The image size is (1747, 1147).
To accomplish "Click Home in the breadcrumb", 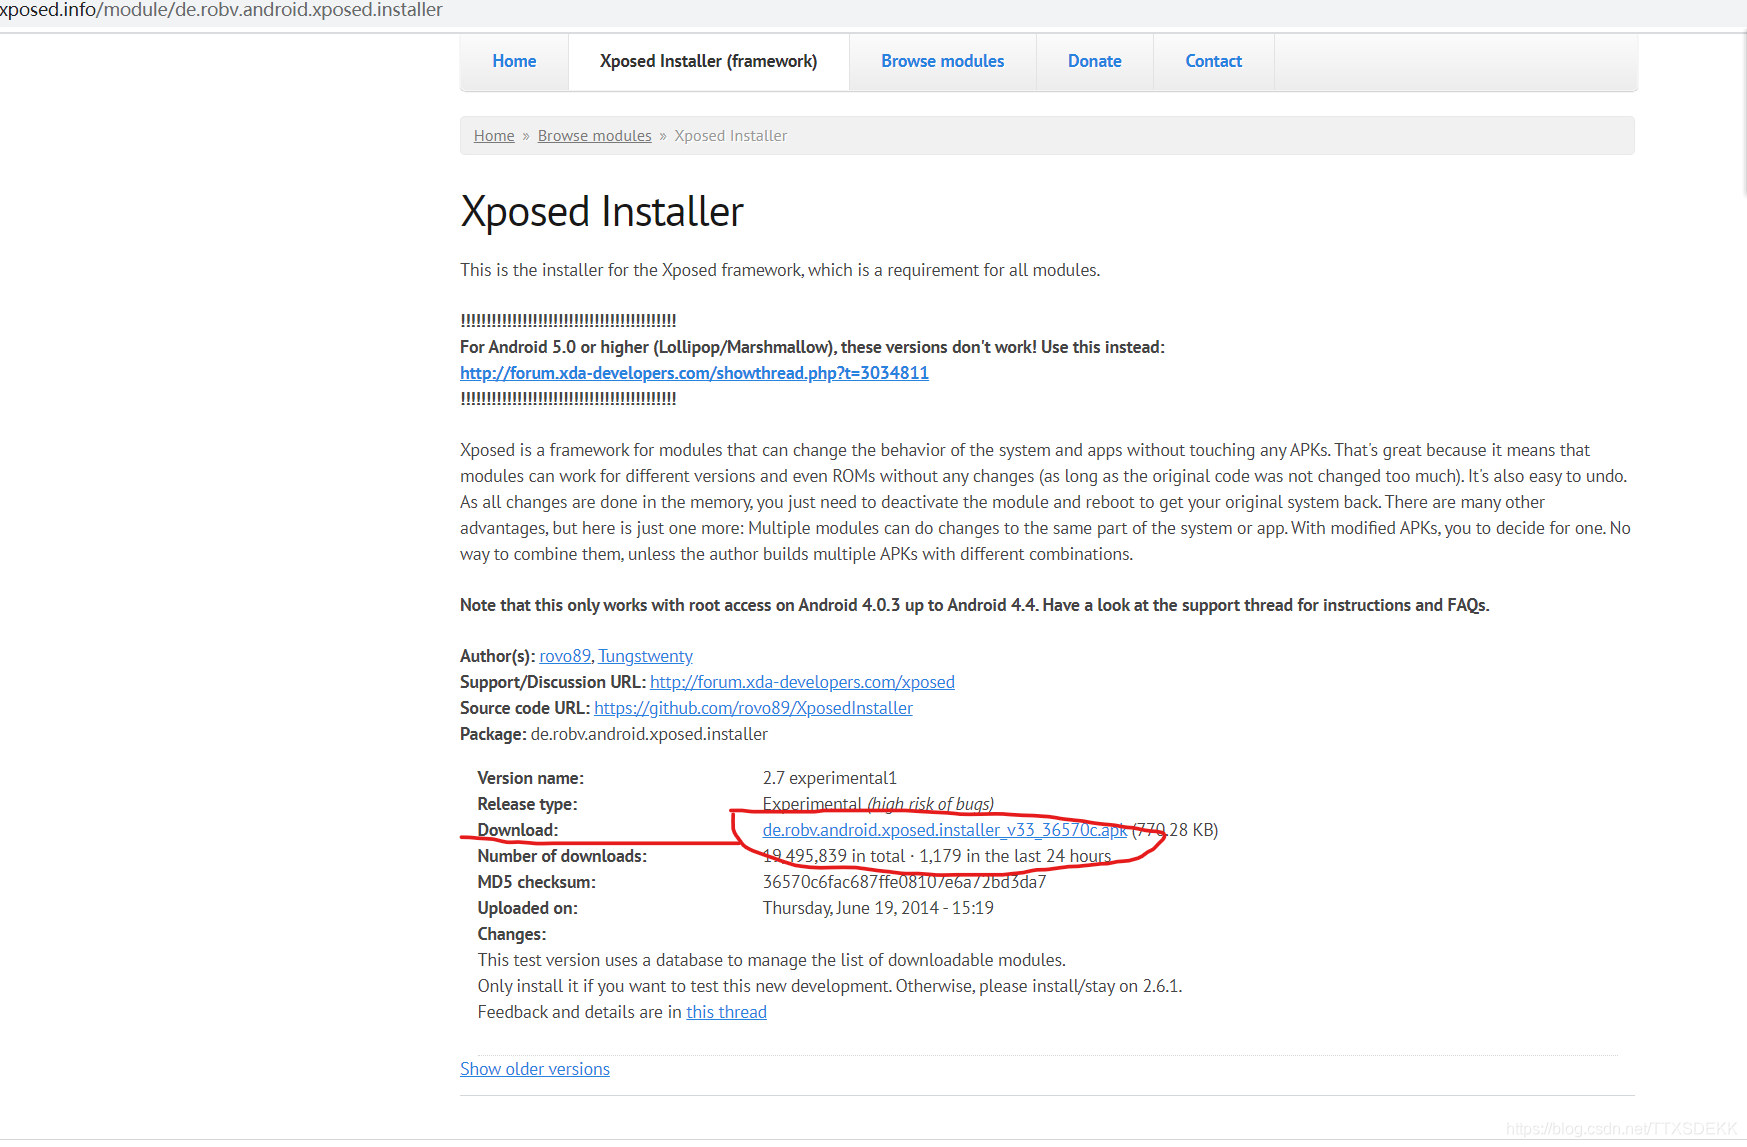I will 494,136.
